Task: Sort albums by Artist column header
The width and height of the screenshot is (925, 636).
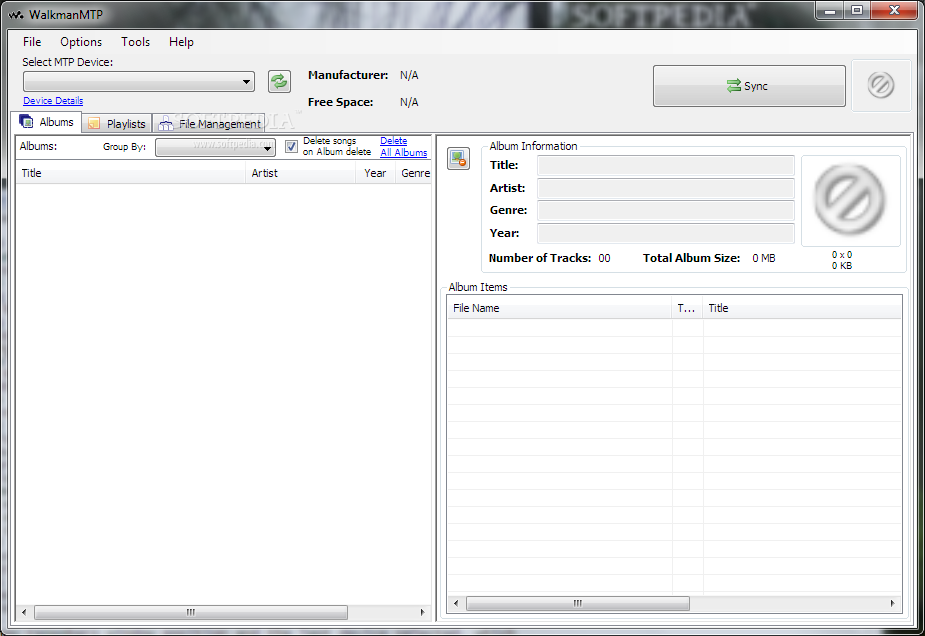Action: click(x=300, y=173)
